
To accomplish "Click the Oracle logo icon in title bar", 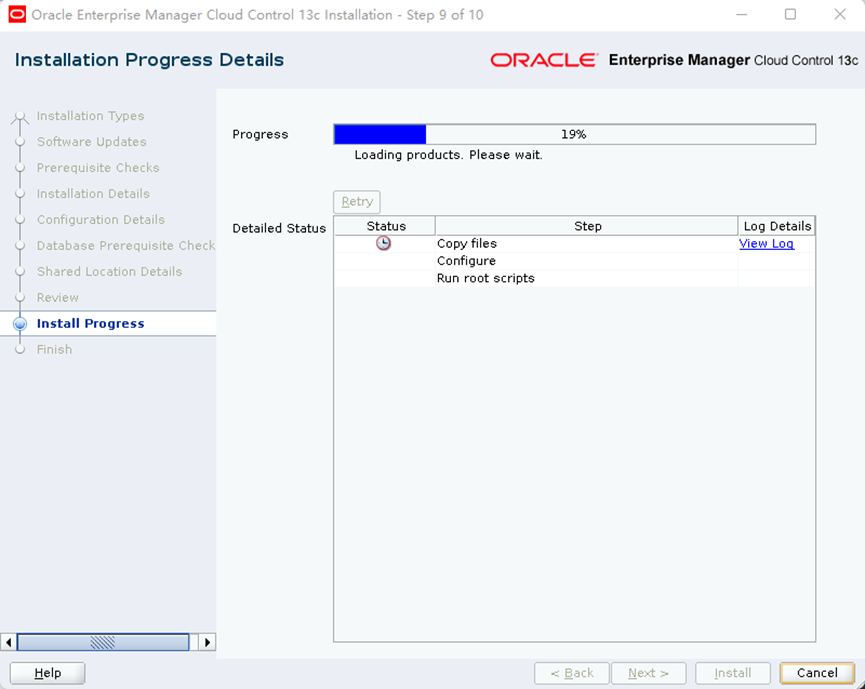I will (x=17, y=14).
